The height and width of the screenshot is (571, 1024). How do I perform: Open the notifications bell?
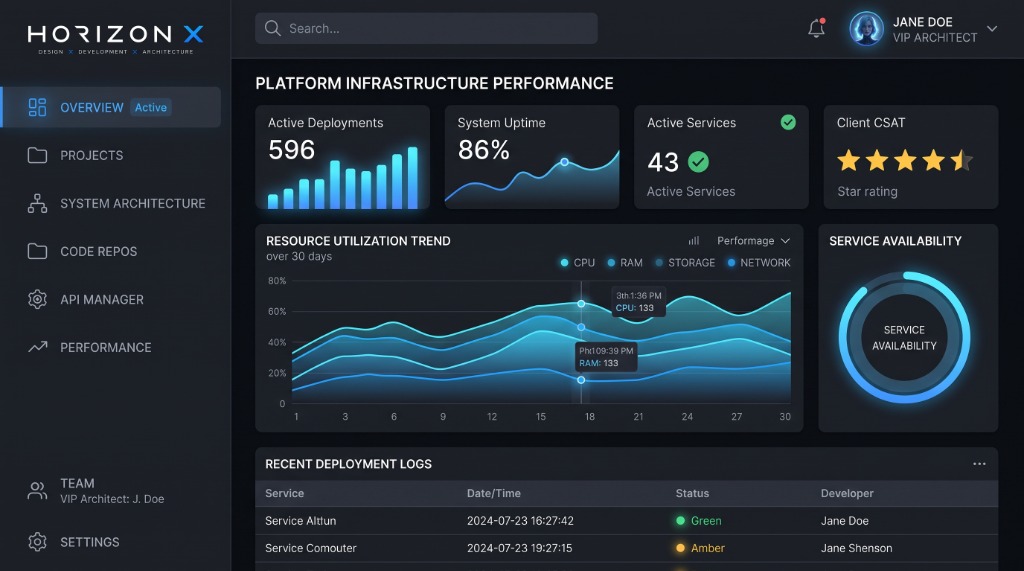816,28
